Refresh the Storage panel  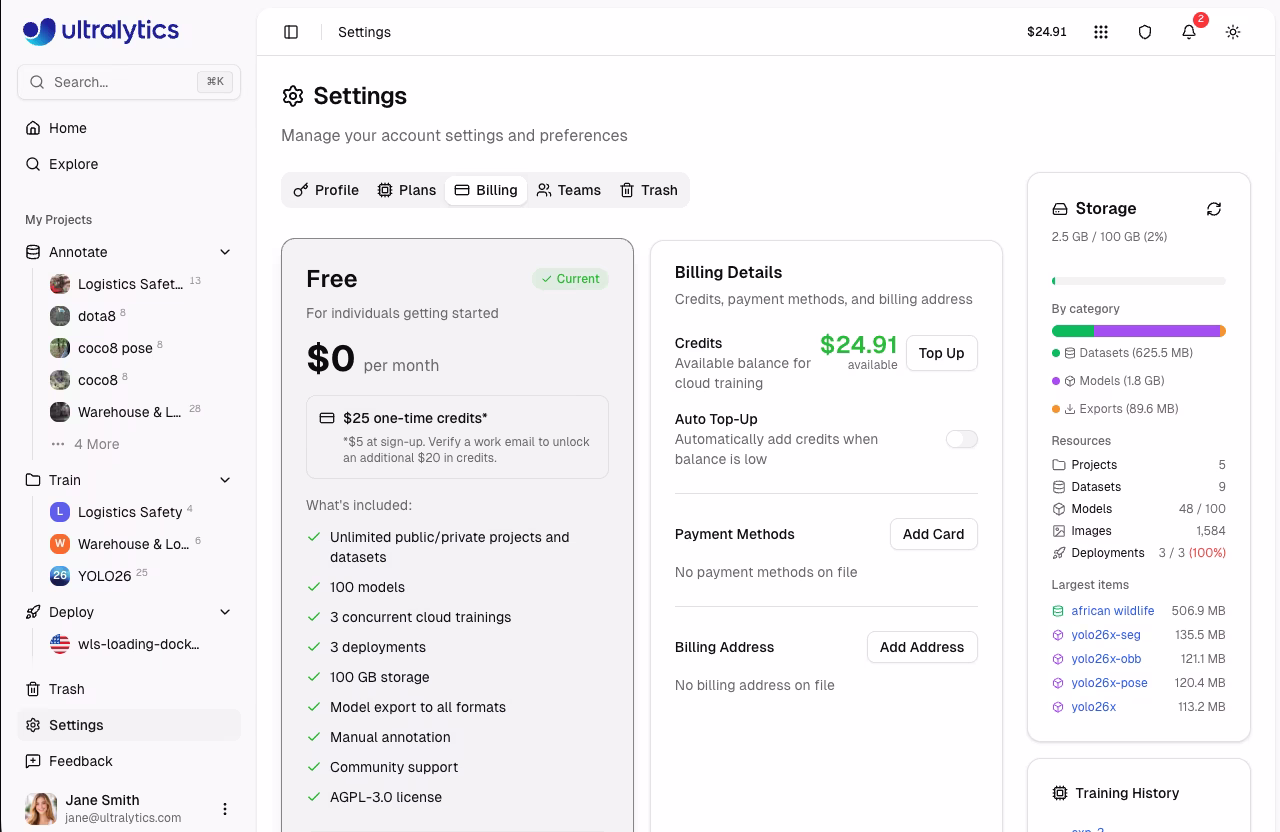point(1214,209)
